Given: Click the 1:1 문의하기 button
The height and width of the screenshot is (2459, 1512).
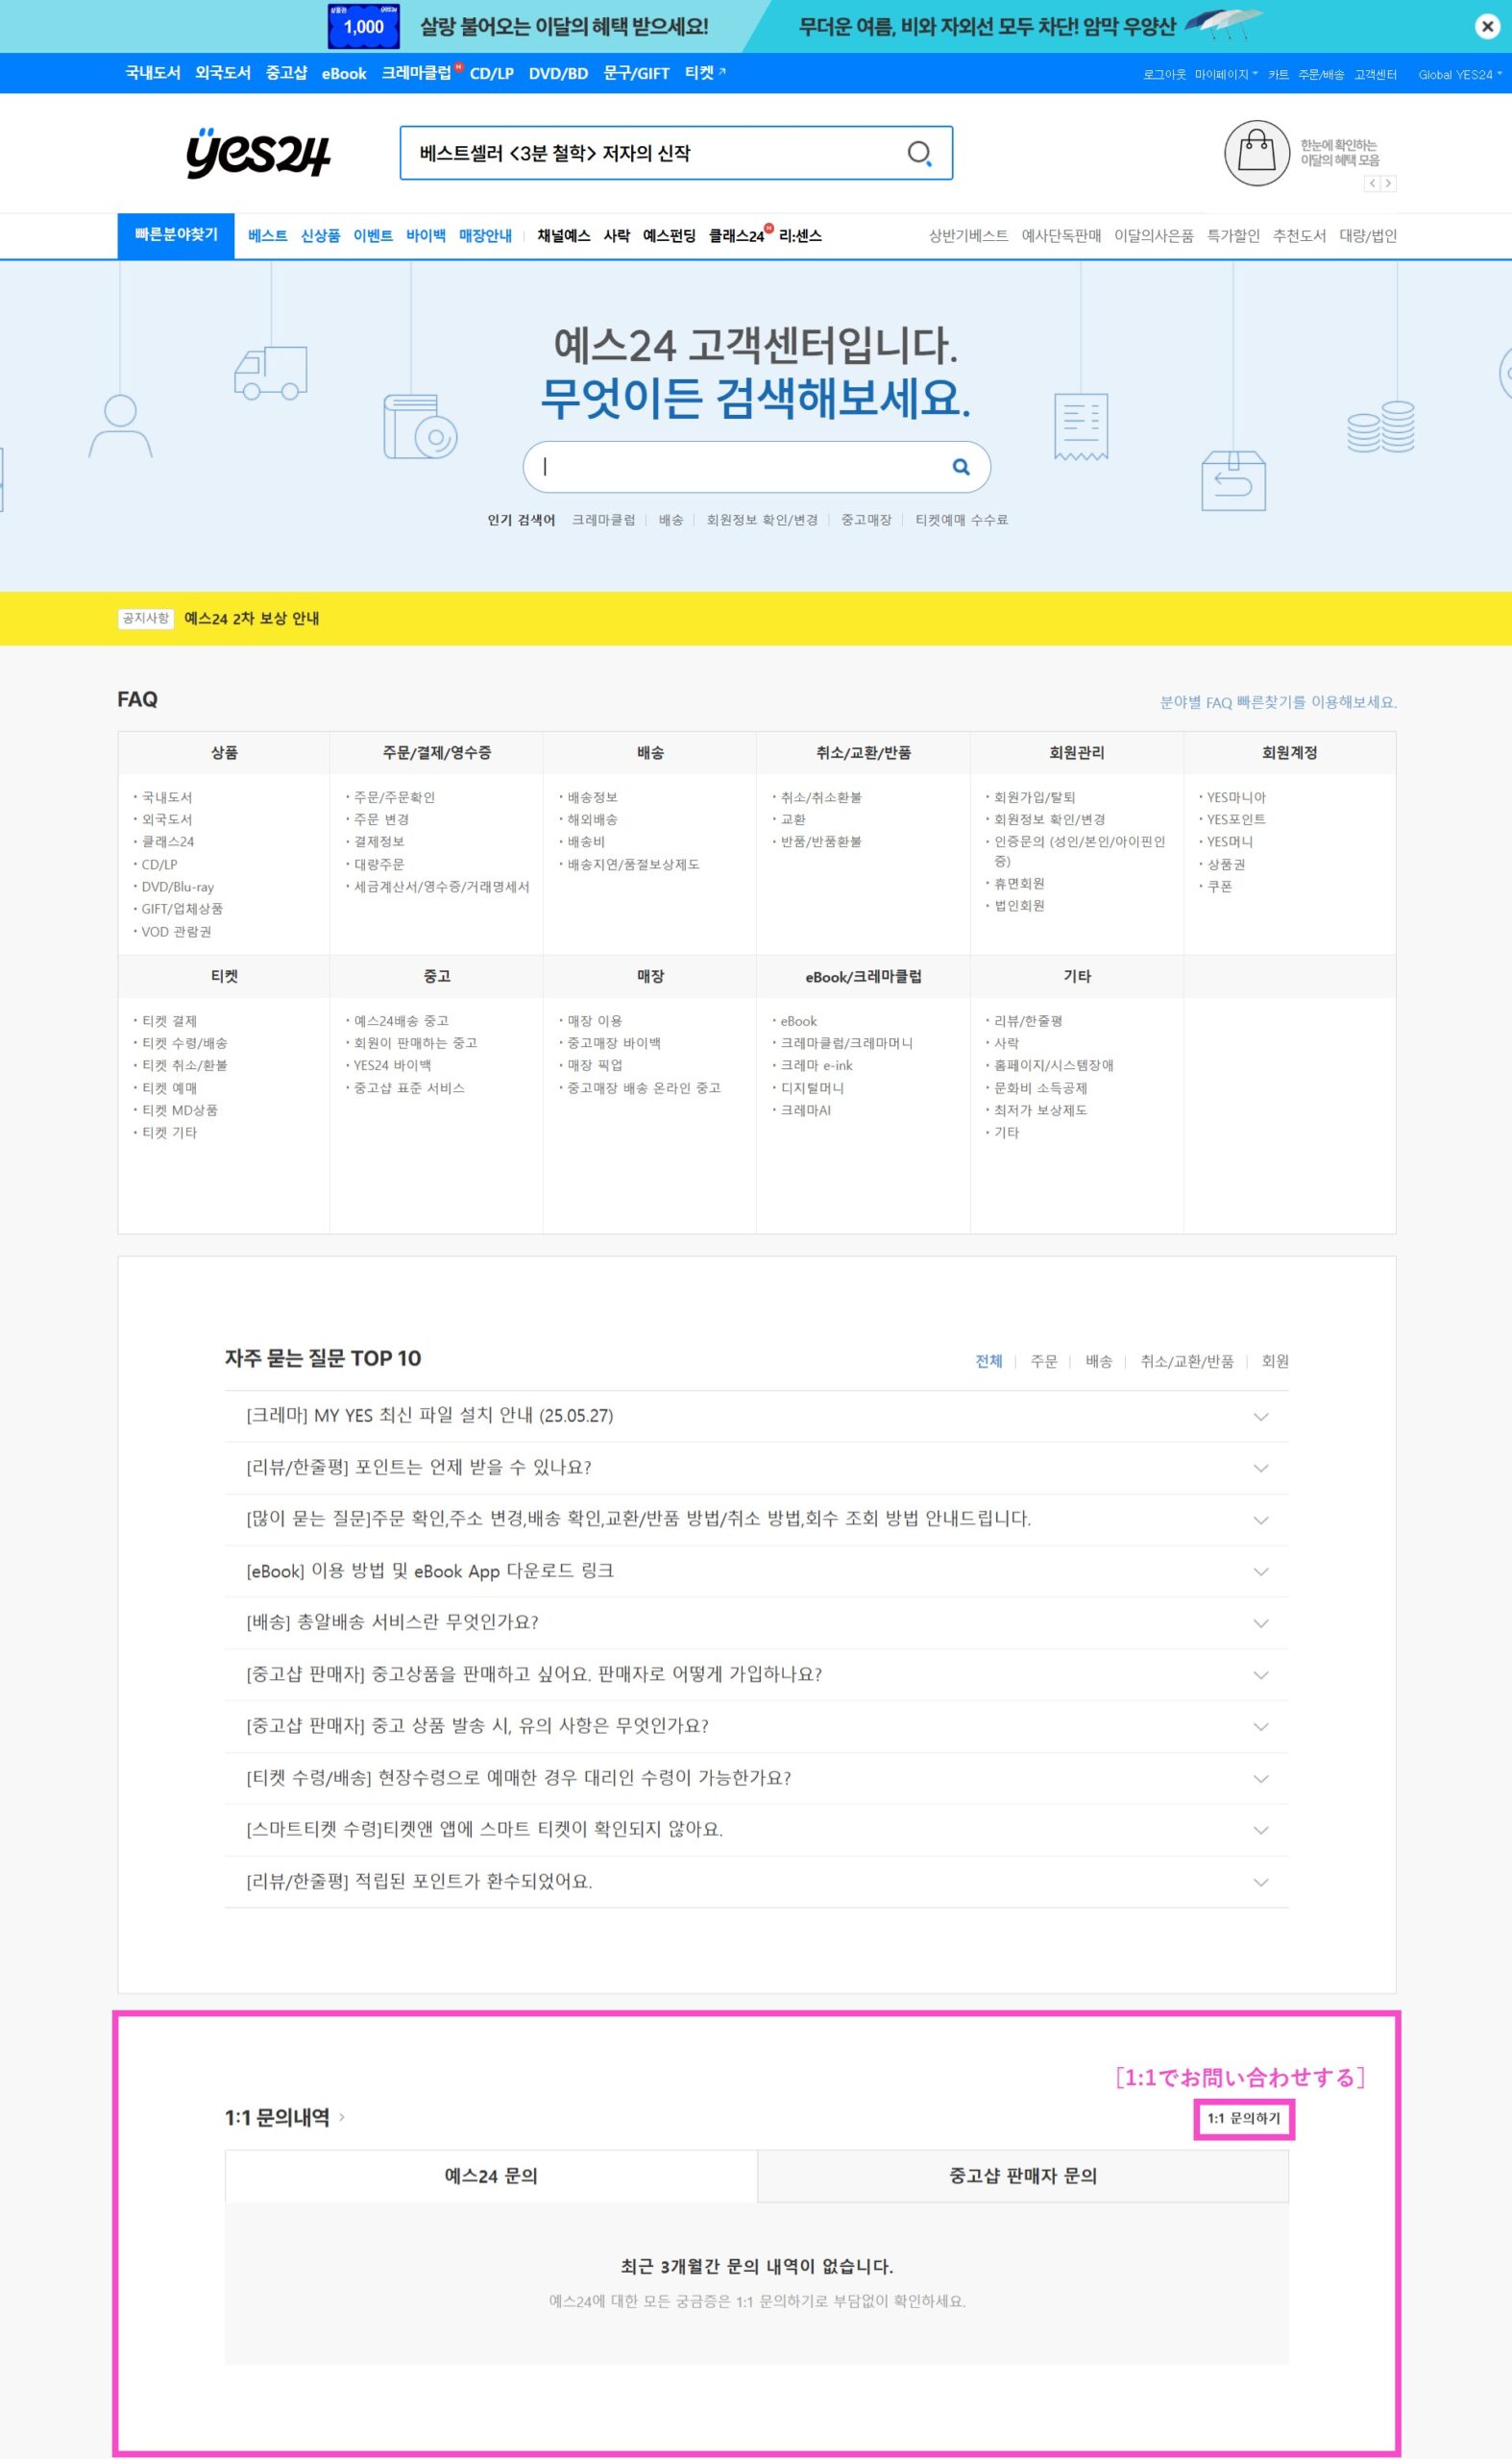Looking at the screenshot, I should [1244, 2118].
